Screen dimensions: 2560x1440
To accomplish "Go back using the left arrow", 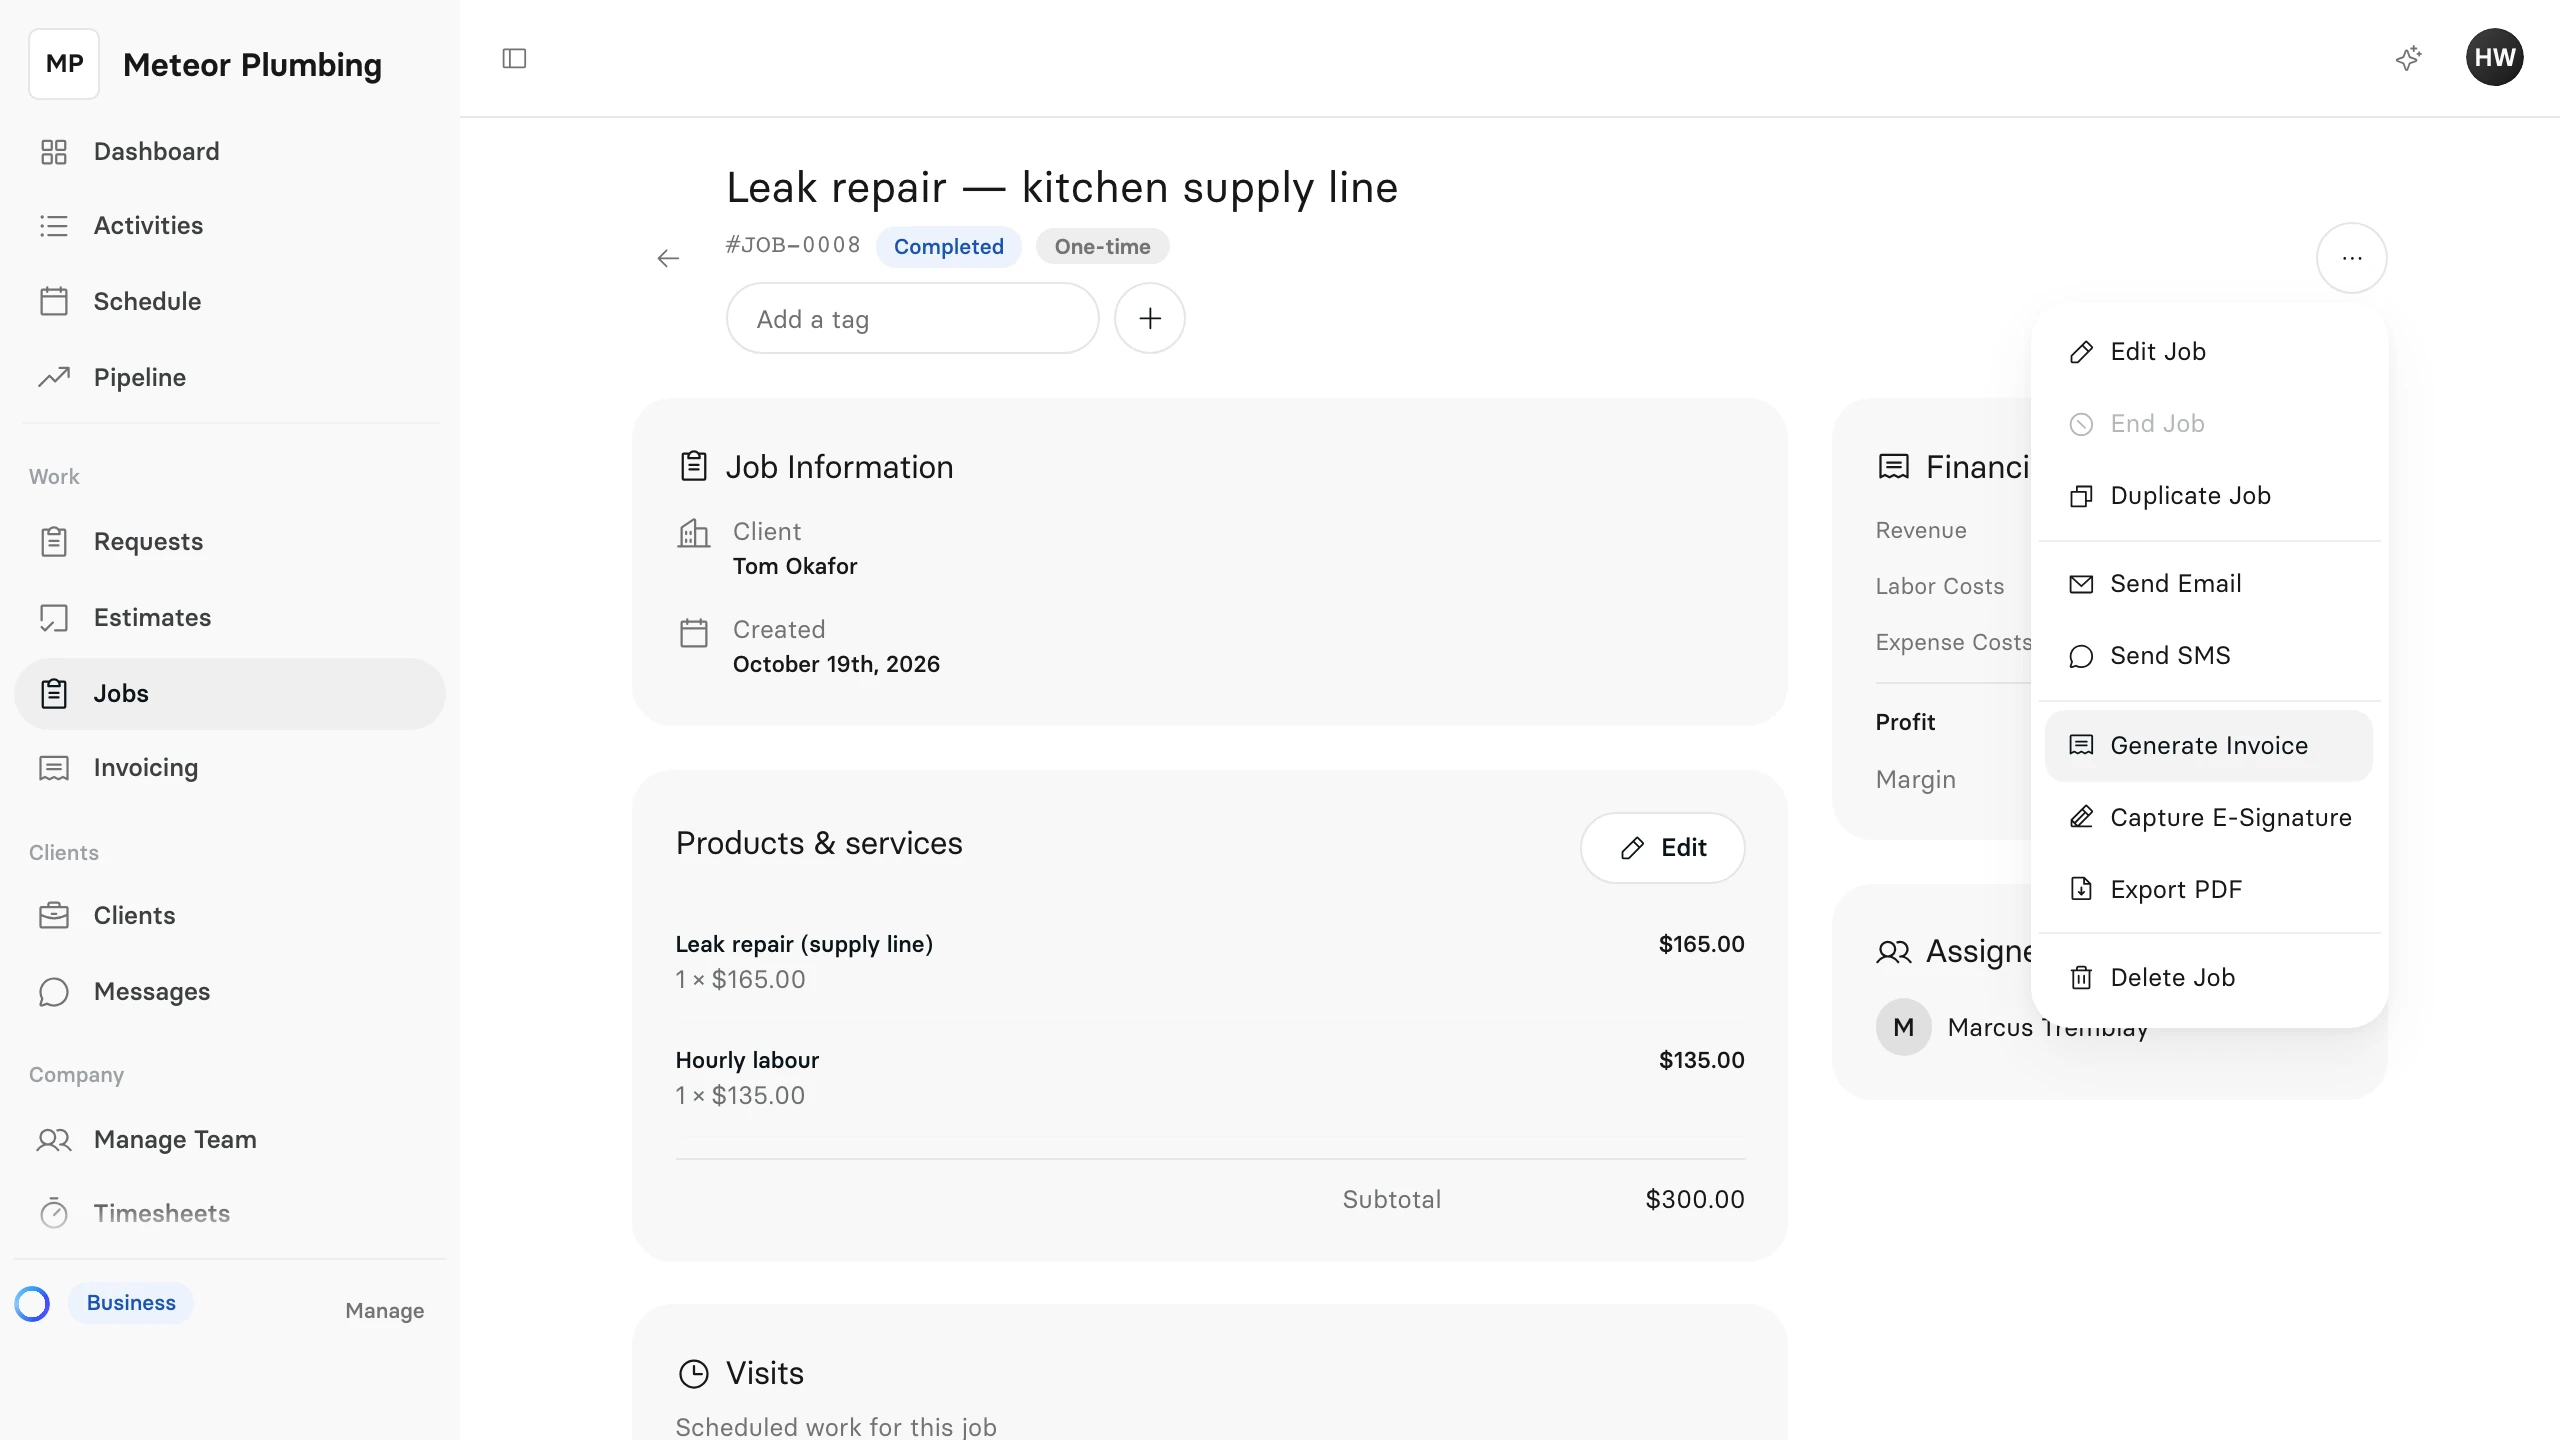I will [668, 259].
